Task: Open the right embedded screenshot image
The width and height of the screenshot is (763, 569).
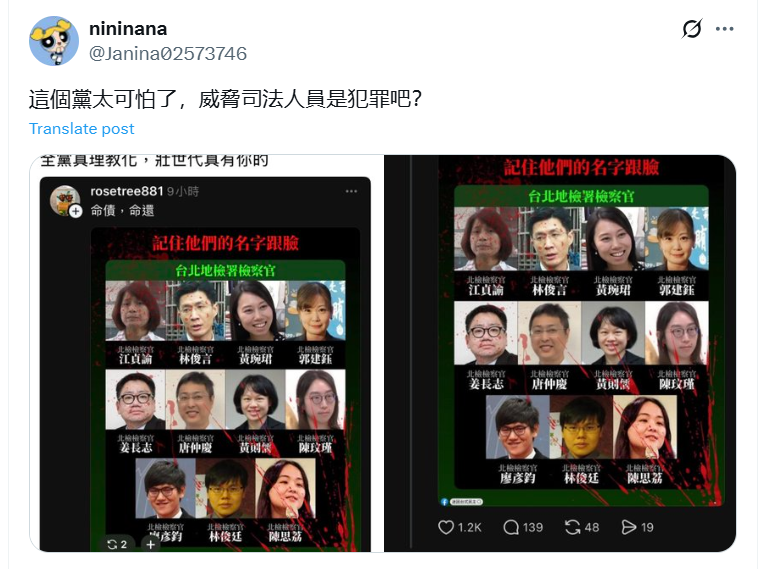Action: point(560,354)
